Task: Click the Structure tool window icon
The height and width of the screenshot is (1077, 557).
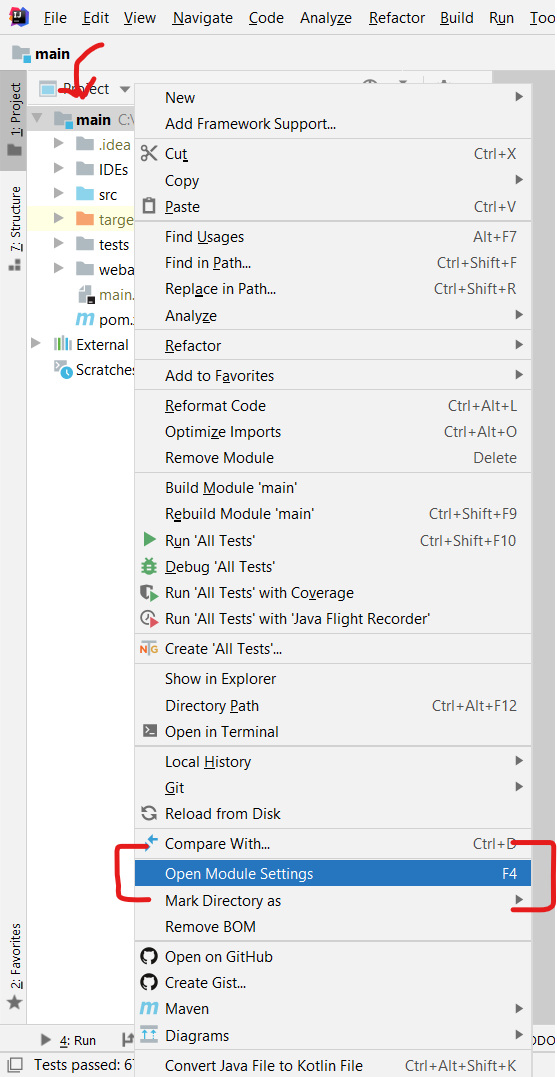Action: click(14, 264)
